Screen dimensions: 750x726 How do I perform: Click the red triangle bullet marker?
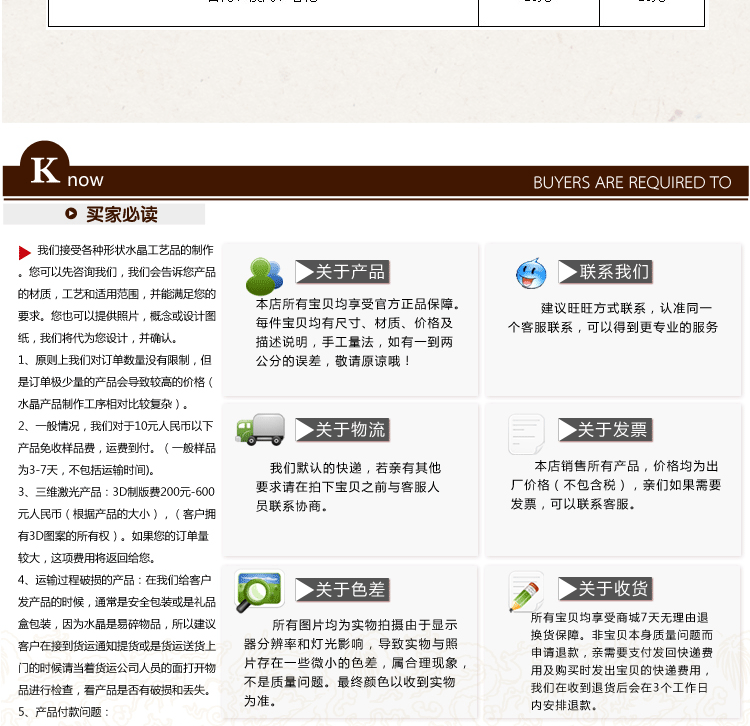pyautogui.click(x=24, y=253)
